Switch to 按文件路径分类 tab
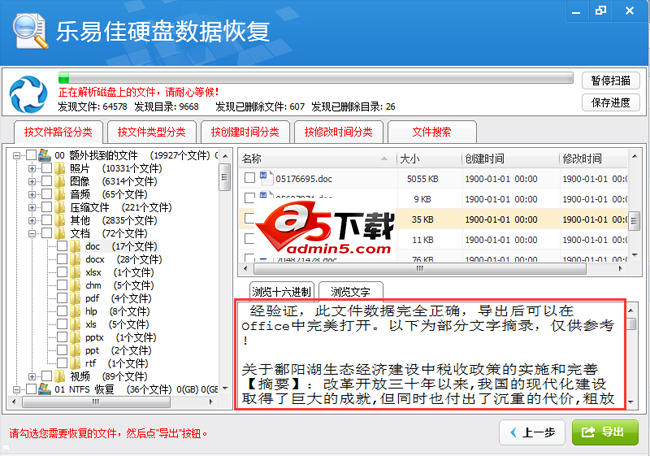 point(58,132)
